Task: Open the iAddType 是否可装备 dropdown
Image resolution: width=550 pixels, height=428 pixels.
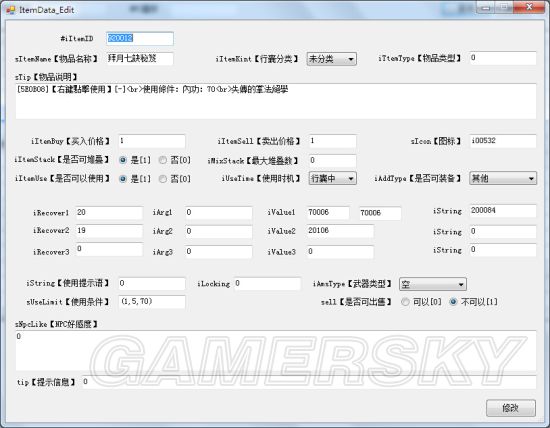Action: [503, 178]
